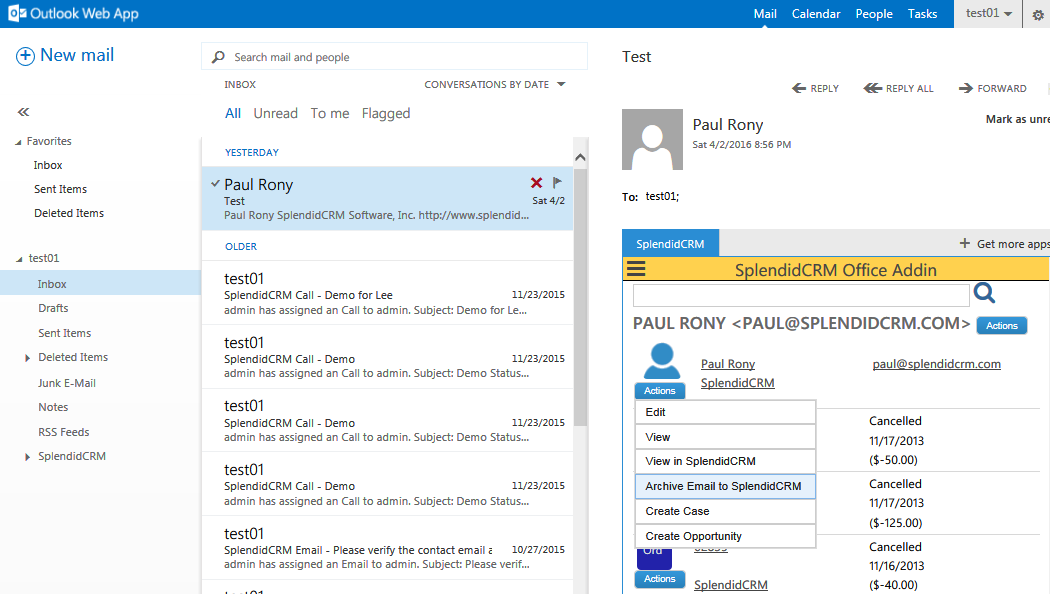Open Deleted Items under Favorites

(69, 214)
